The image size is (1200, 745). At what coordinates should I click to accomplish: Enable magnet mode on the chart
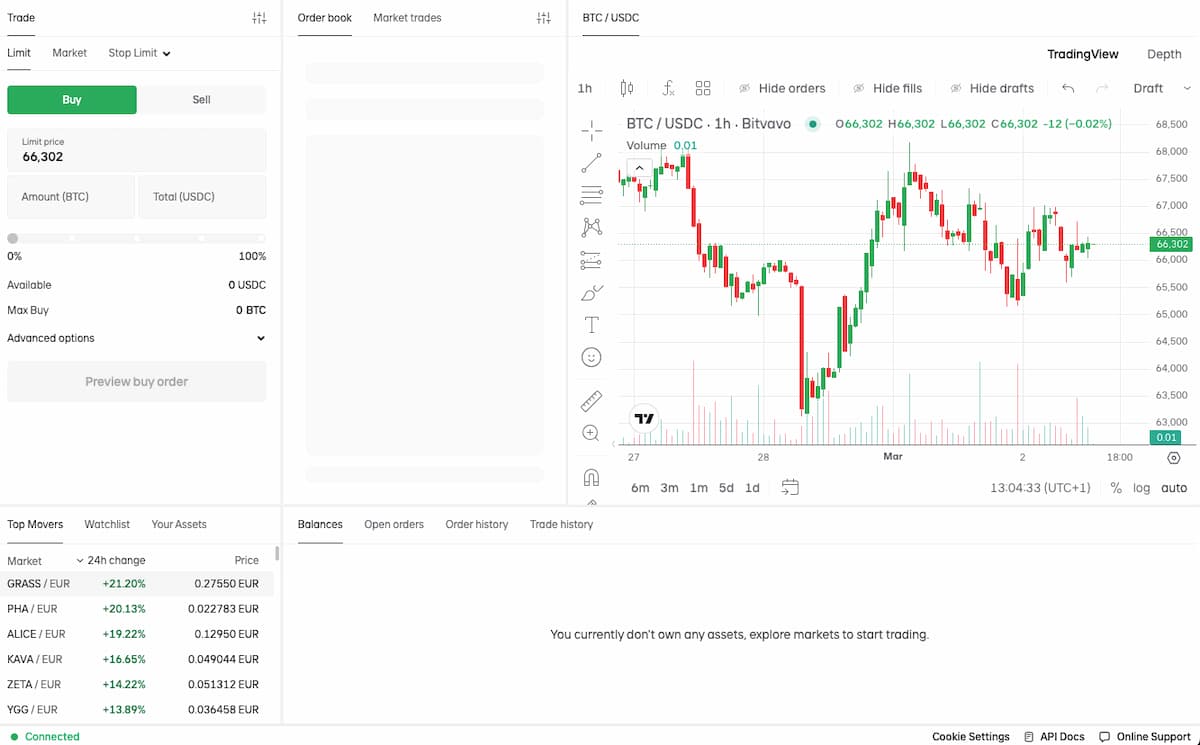click(x=590, y=478)
